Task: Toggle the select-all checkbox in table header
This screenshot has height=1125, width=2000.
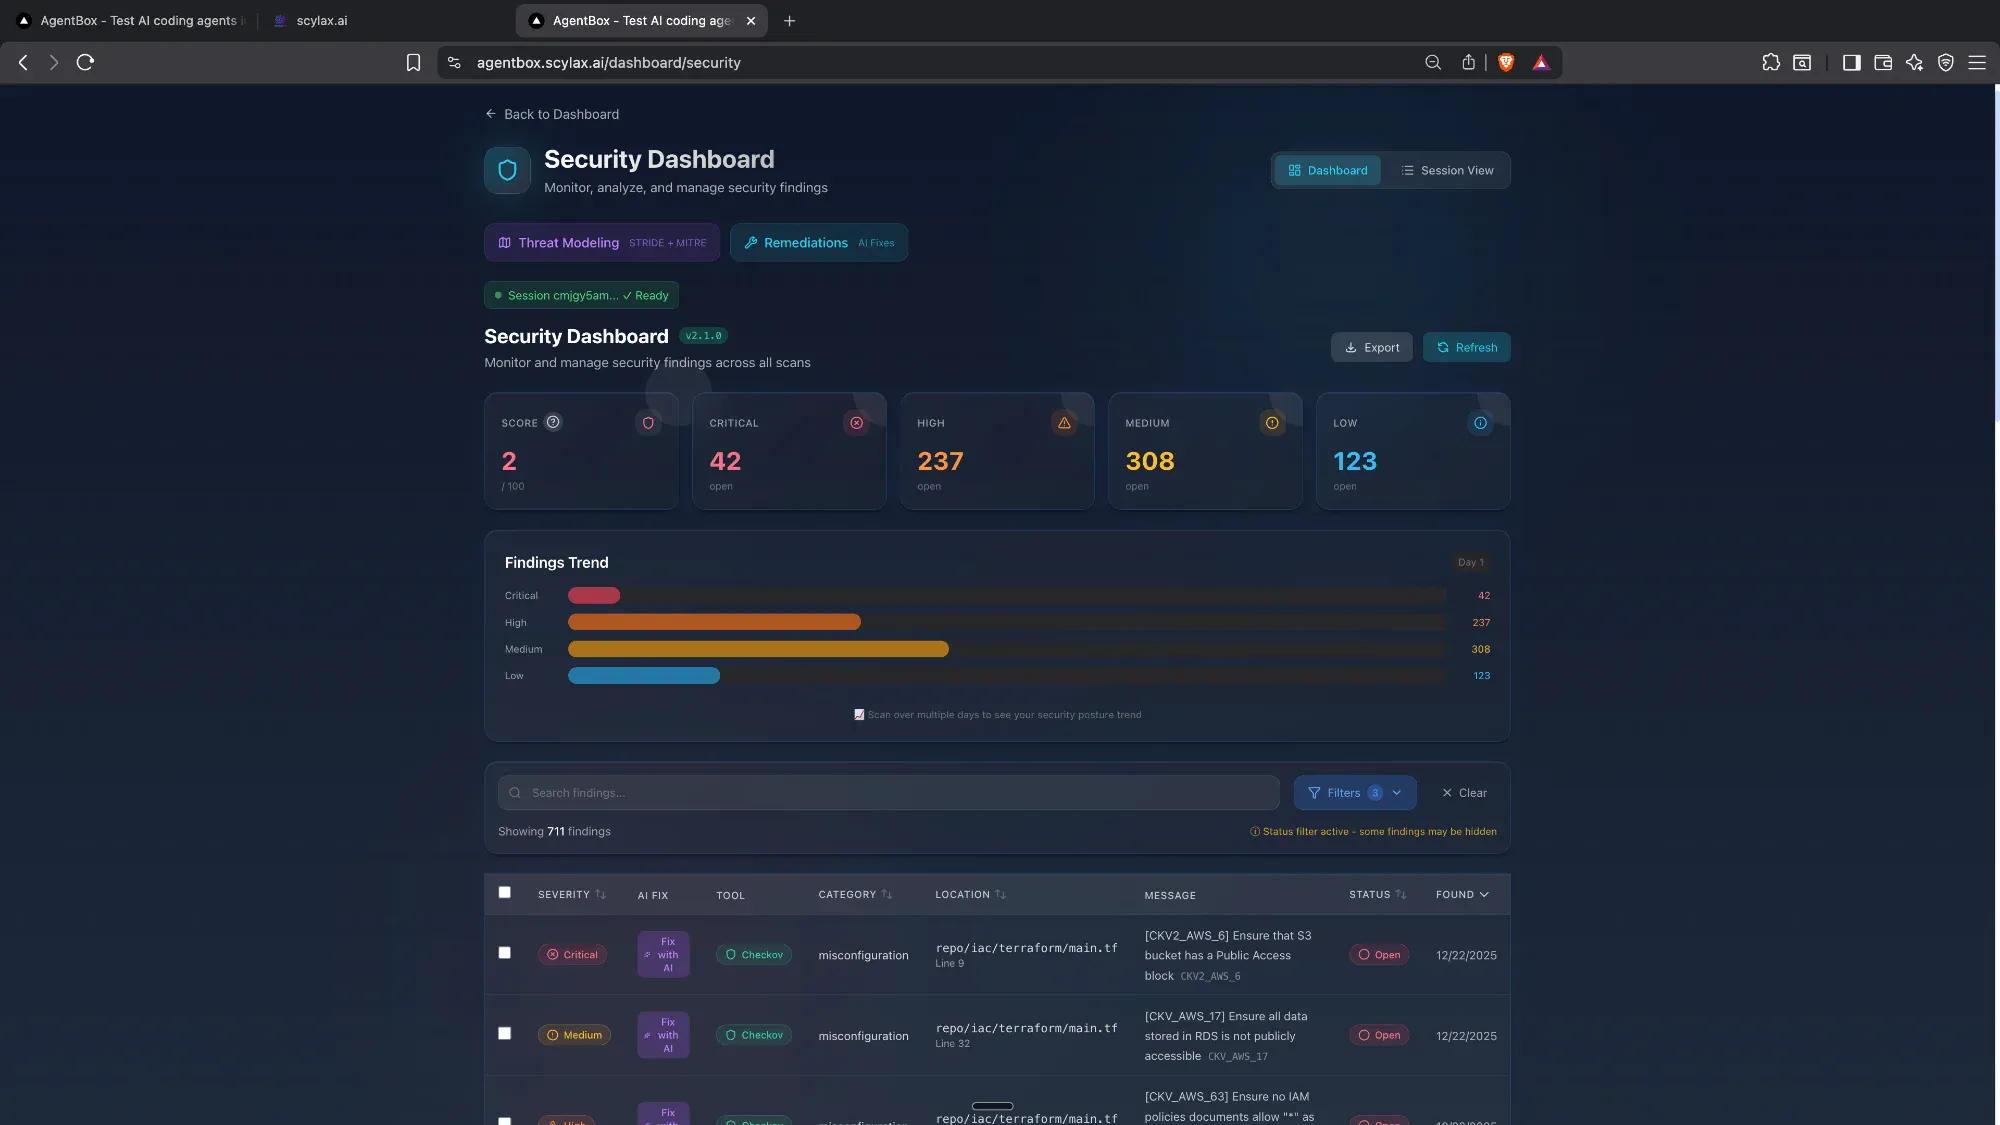Action: click(505, 892)
